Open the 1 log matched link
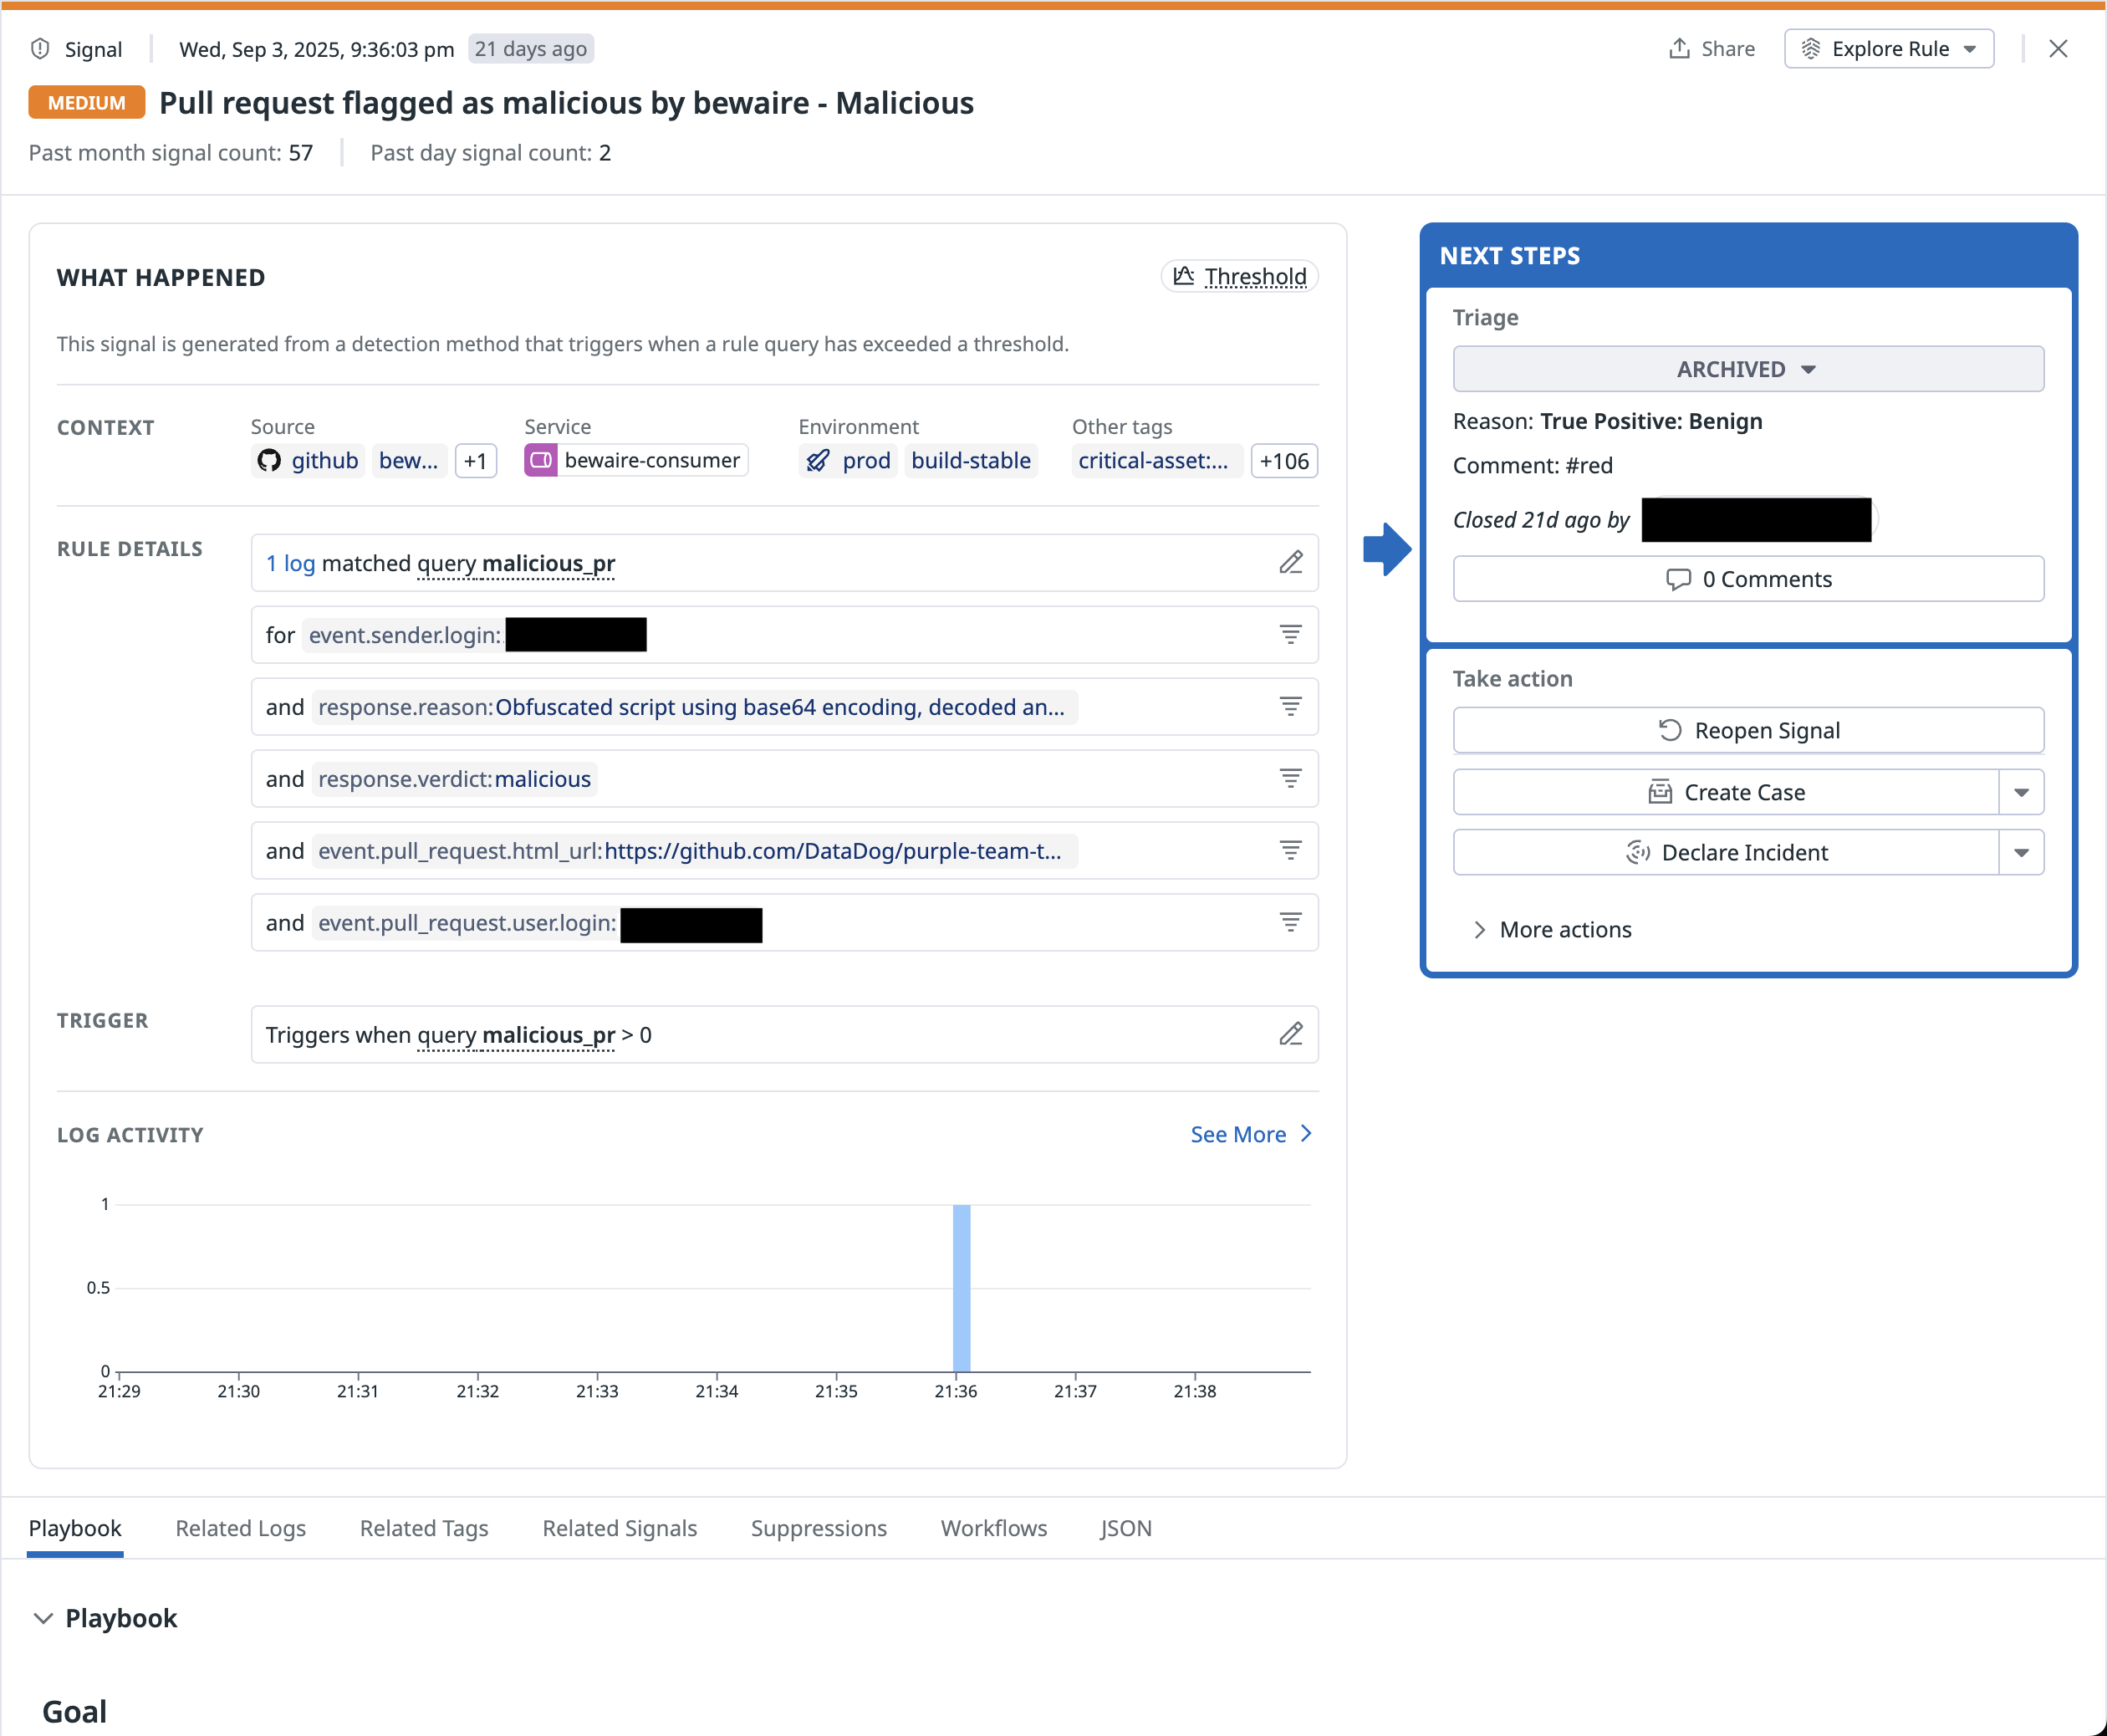Screen dimensions: 2107x1736 (290, 563)
